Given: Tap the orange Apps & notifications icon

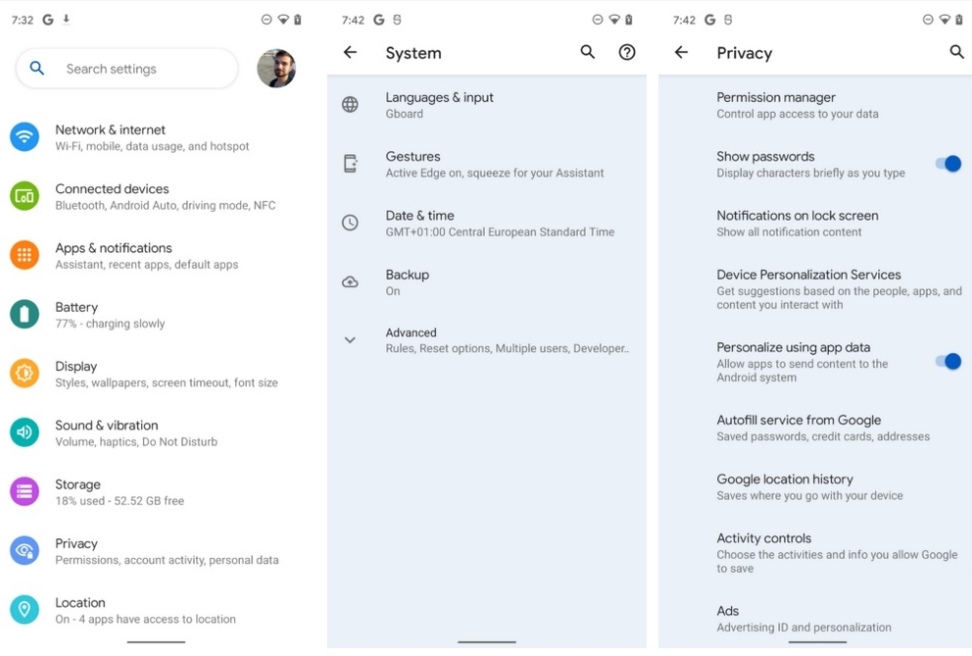Looking at the screenshot, I should pyautogui.click(x=24, y=255).
